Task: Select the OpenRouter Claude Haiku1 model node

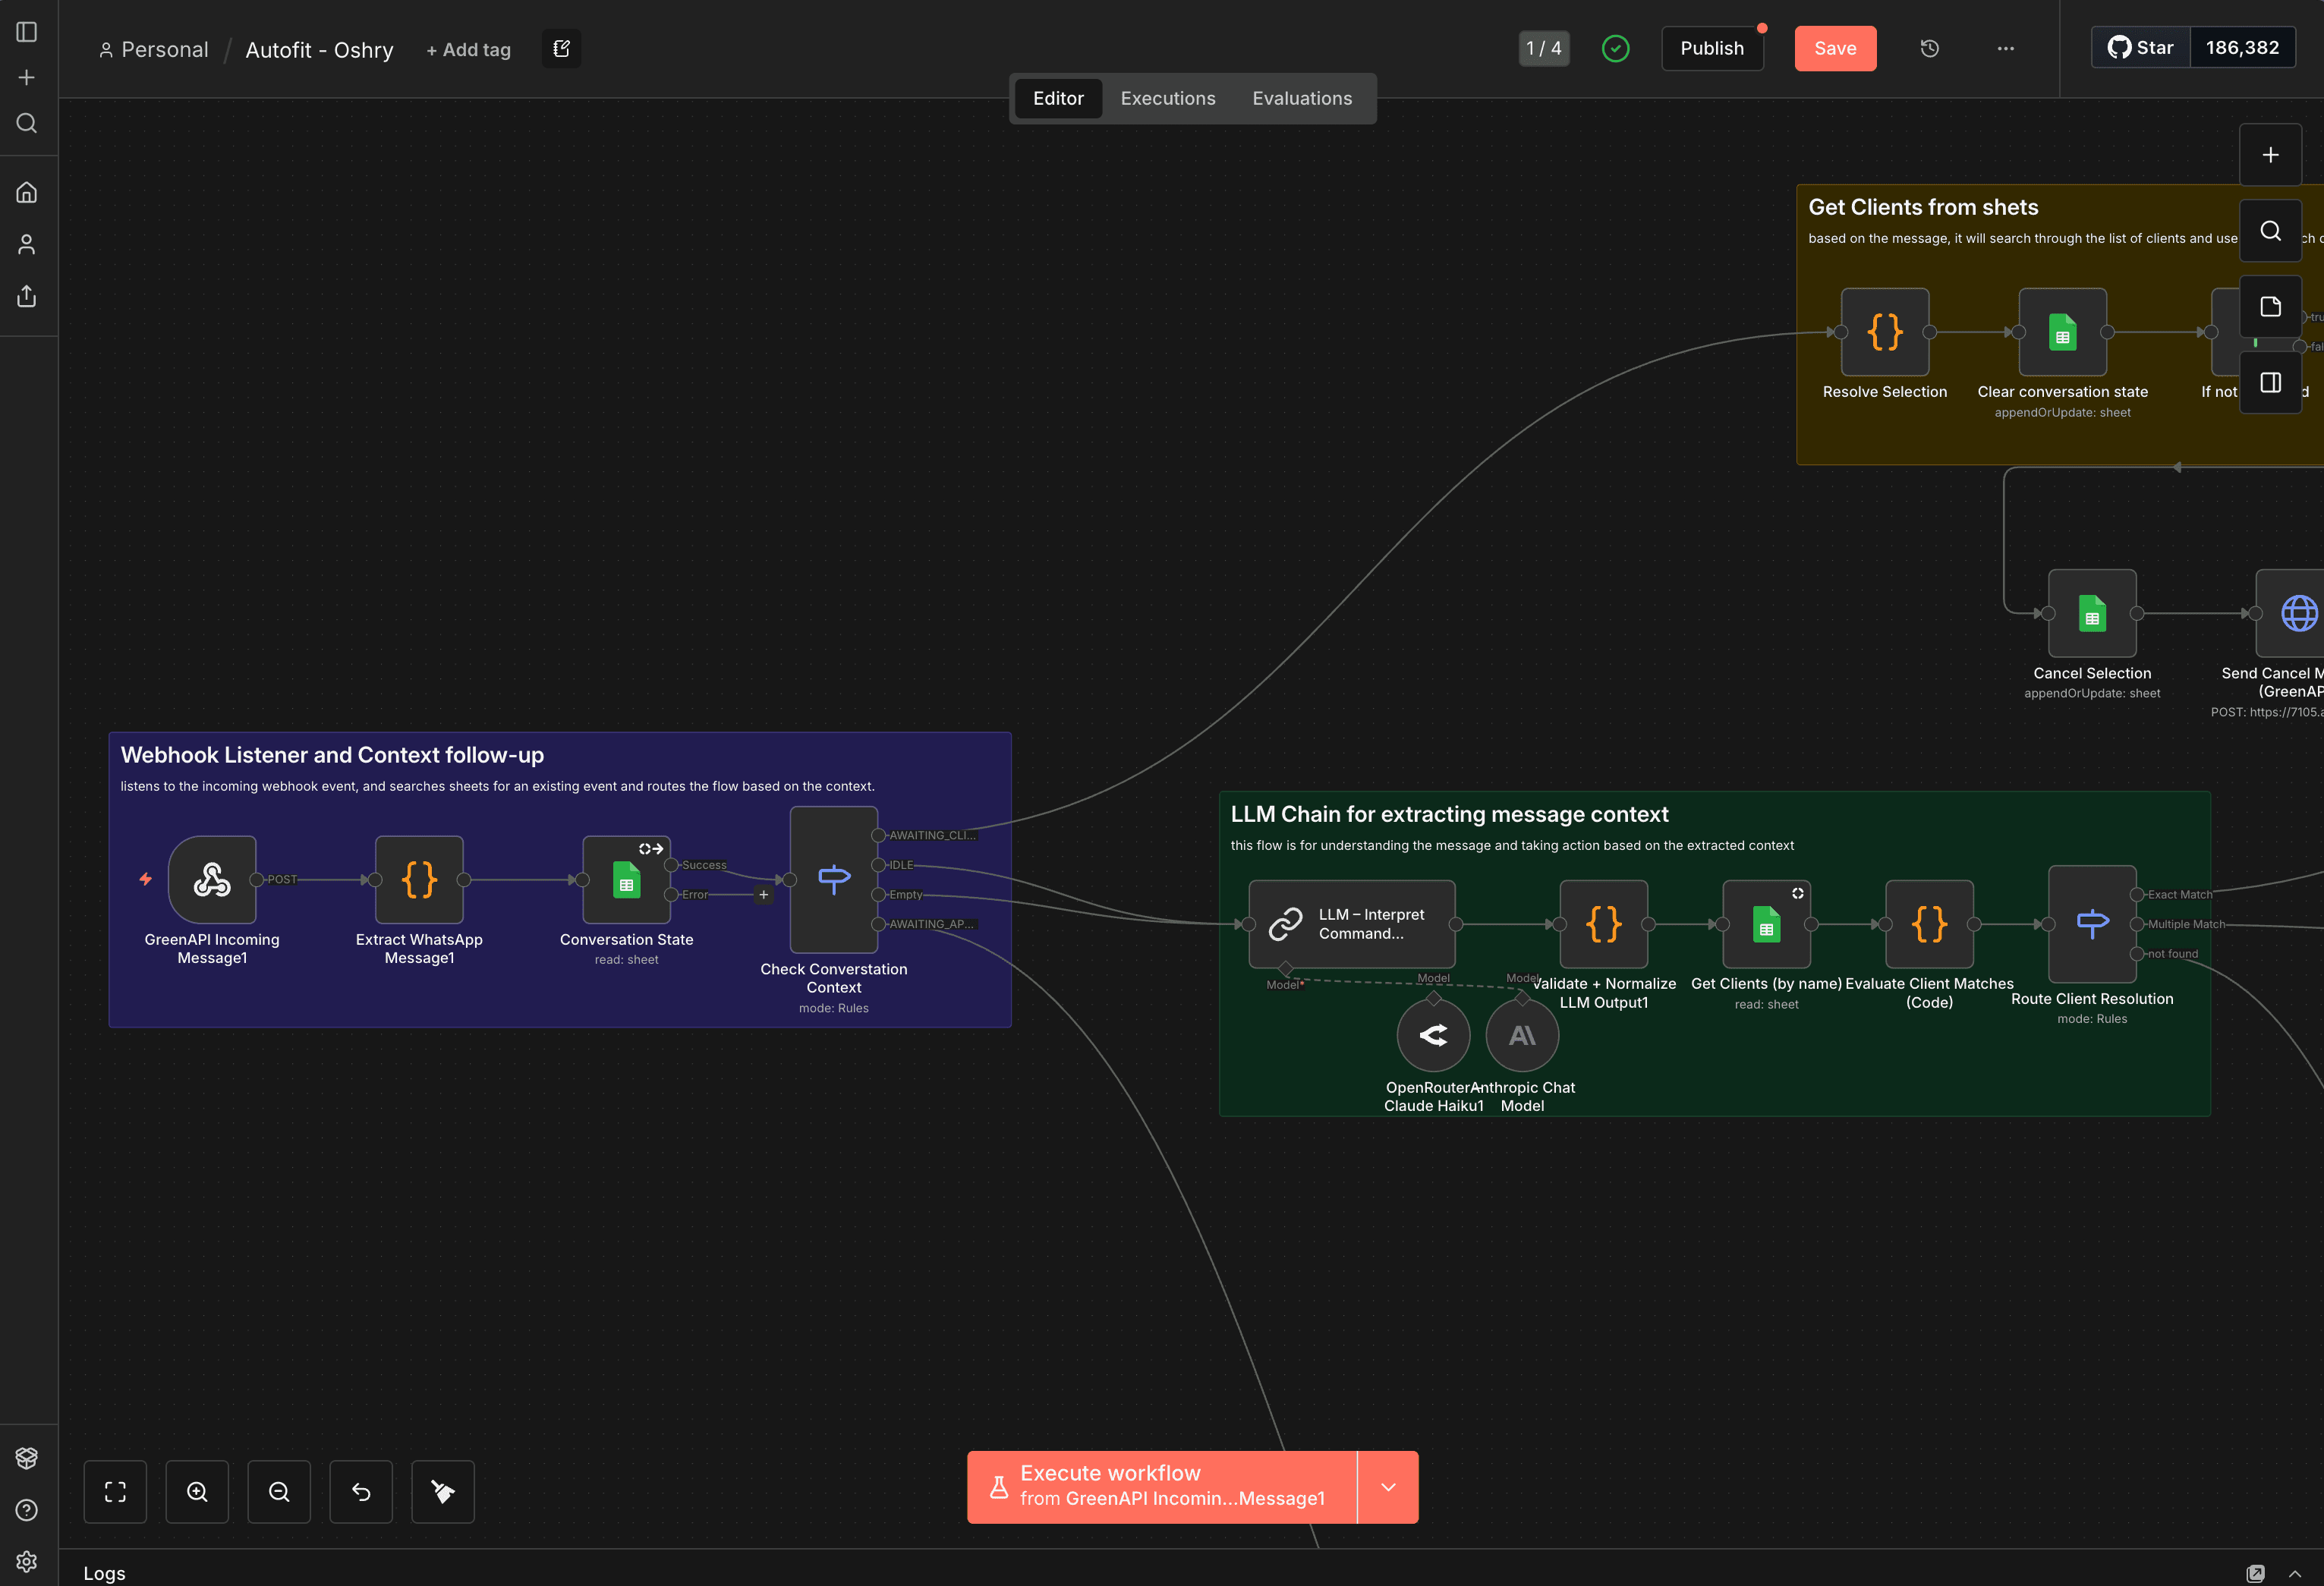Action: (x=1433, y=1035)
